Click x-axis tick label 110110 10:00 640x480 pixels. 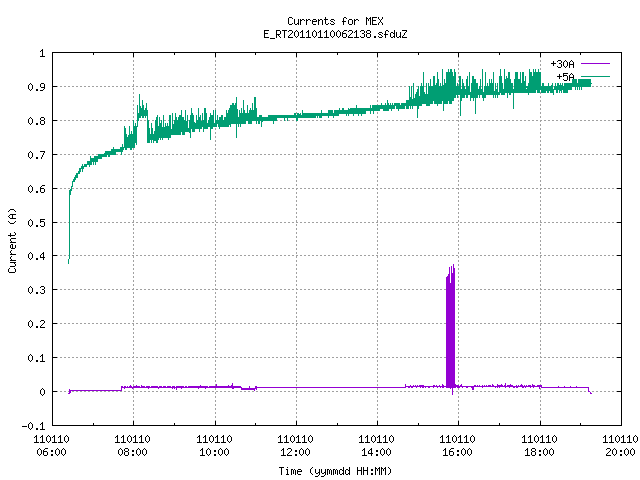(214, 446)
